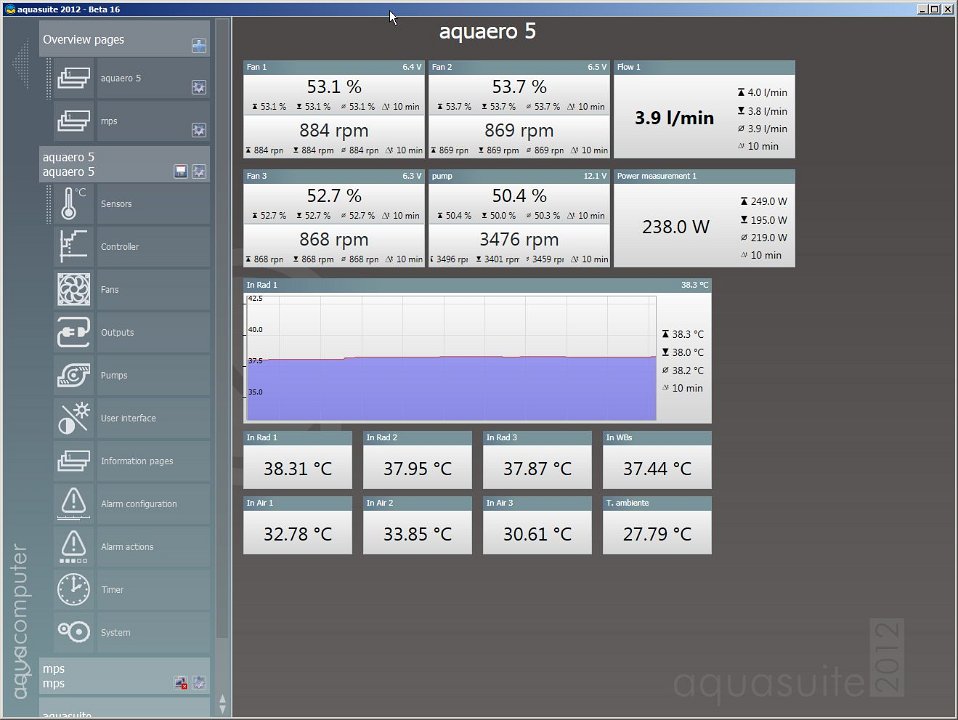
Task: Click the 38.2 °C average beside the chart
Action: click(x=688, y=370)
